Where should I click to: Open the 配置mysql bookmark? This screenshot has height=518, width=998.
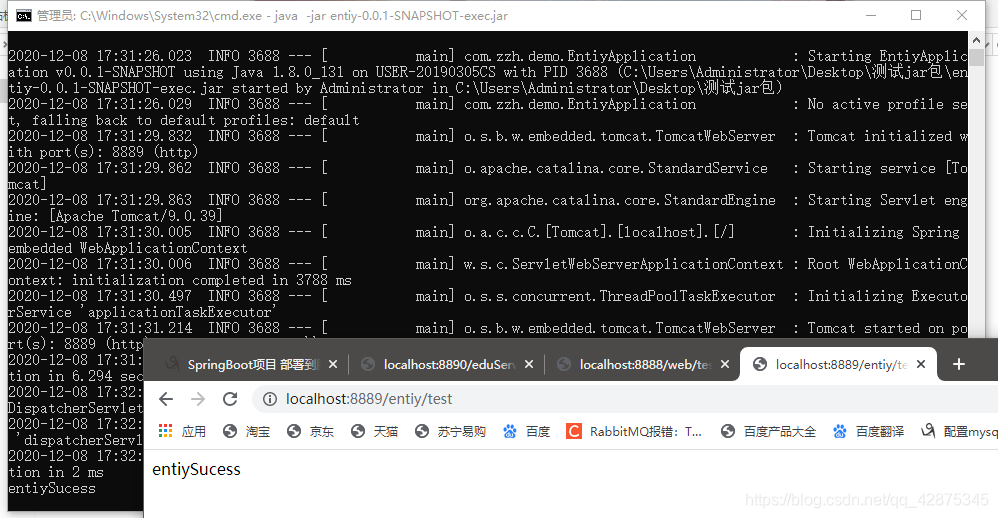pos(959,431)
